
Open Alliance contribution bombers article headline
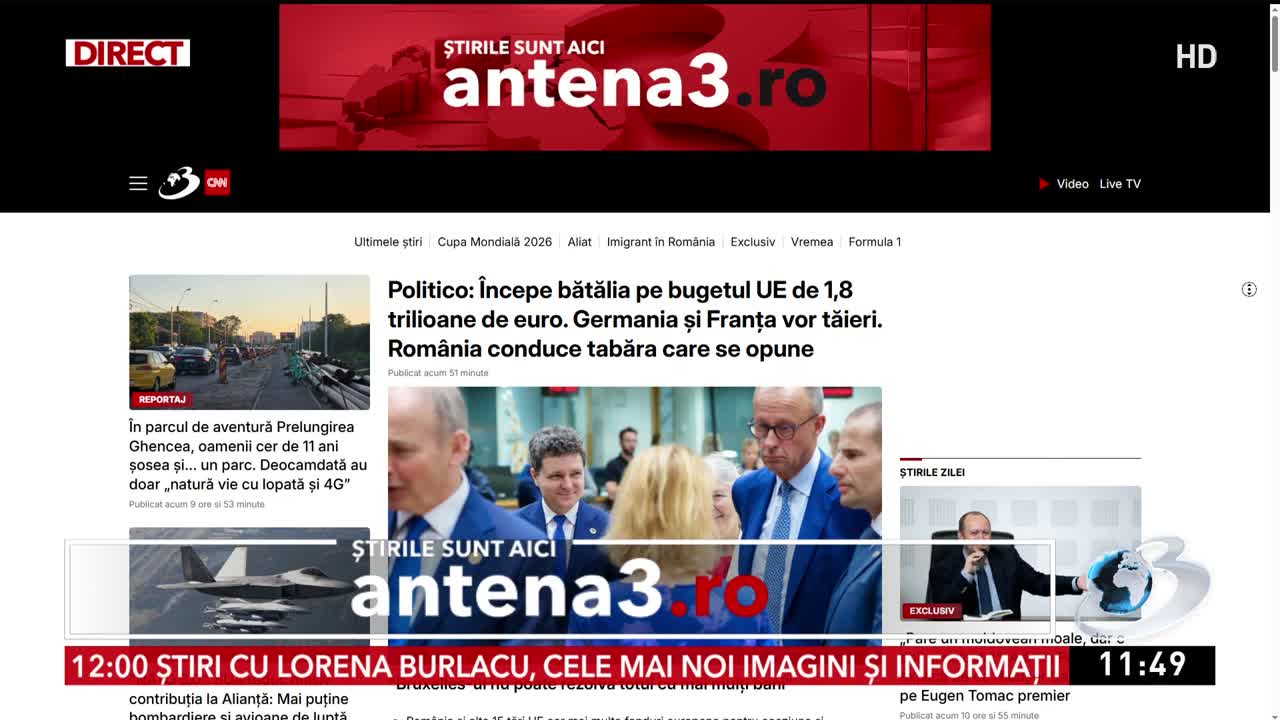(x=239, y=707)
